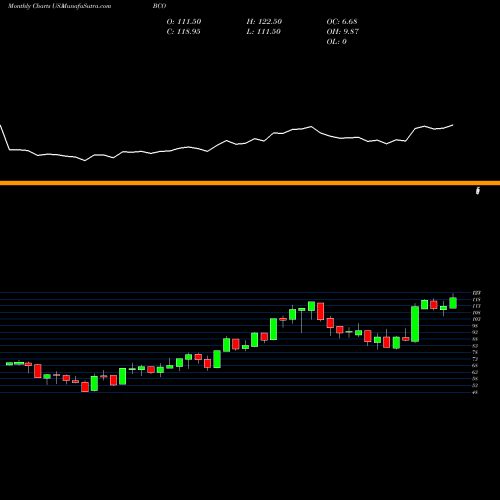Click the '92' price axis label
This screenshot has width=500, height=500.
(476, 332)
